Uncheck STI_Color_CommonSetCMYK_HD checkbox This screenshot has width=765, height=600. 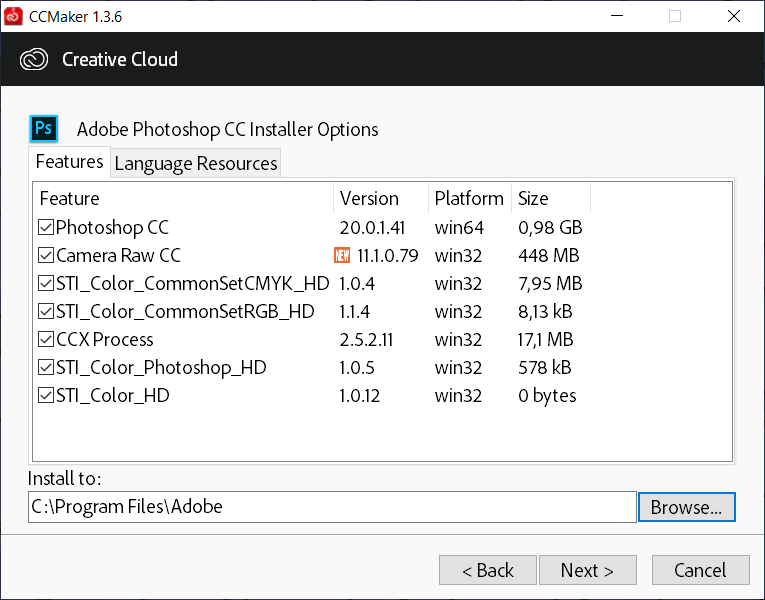tap(46, 283)
